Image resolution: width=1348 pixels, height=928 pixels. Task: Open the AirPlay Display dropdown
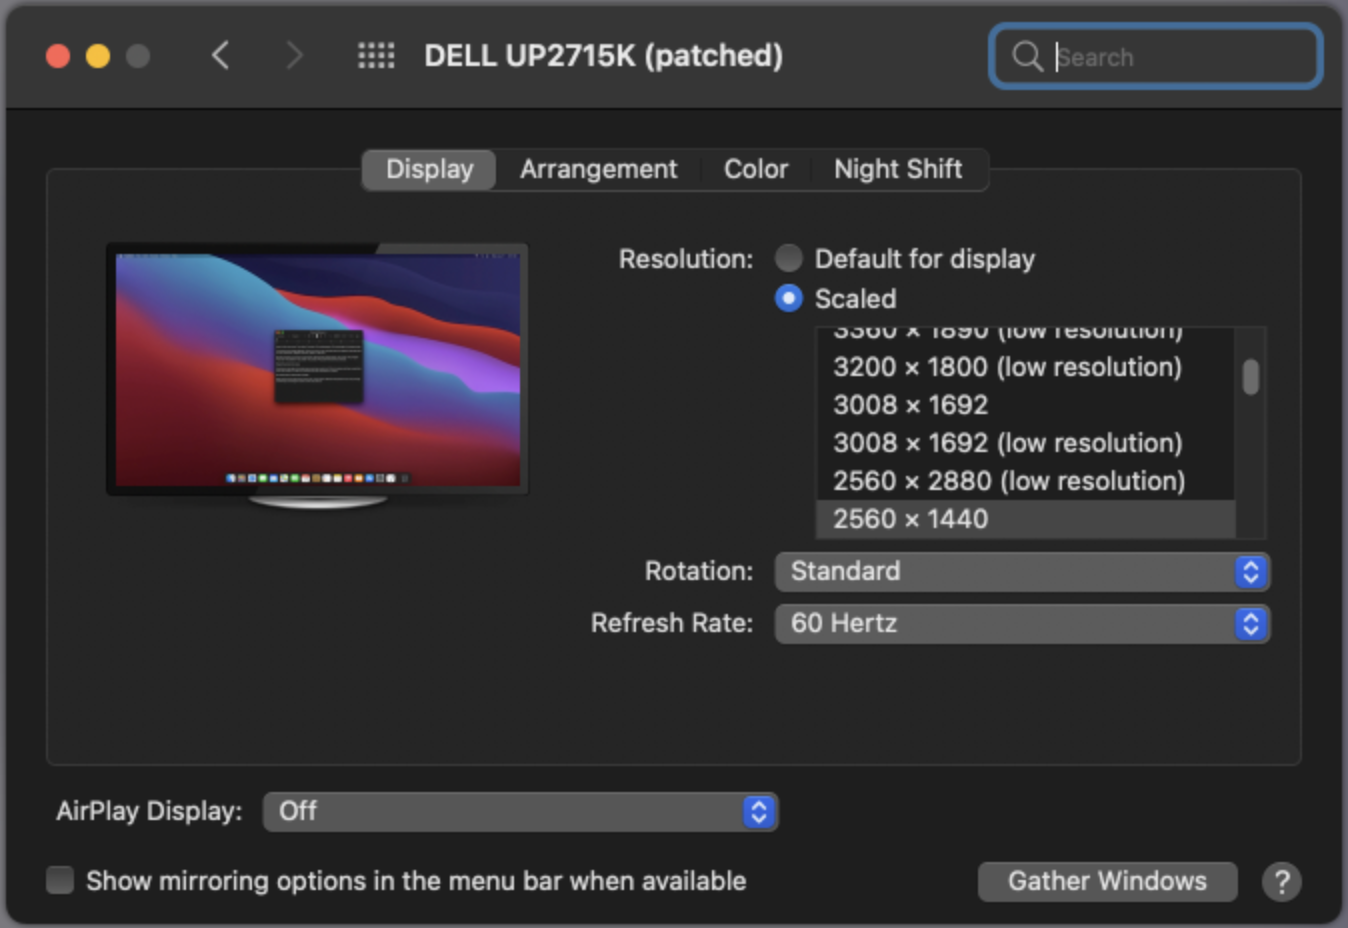[x=520, y=811]
